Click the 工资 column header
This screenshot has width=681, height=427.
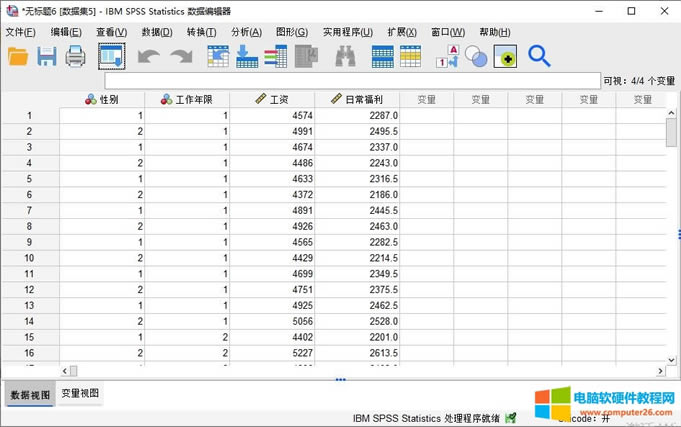272,99
